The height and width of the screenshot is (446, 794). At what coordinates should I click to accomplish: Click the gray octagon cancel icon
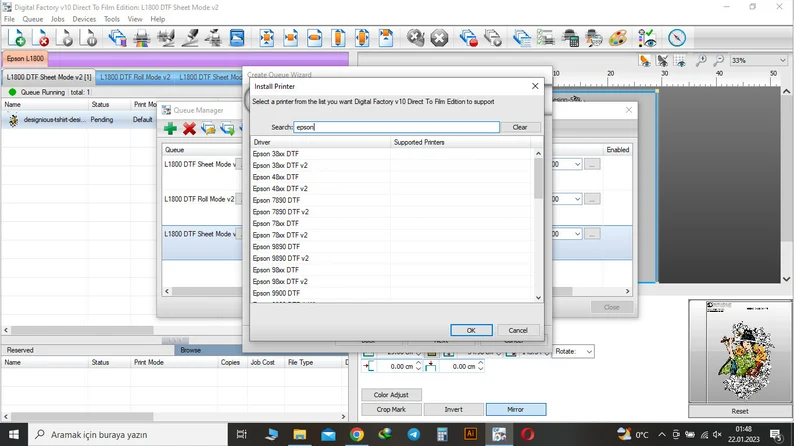(439, 38)
